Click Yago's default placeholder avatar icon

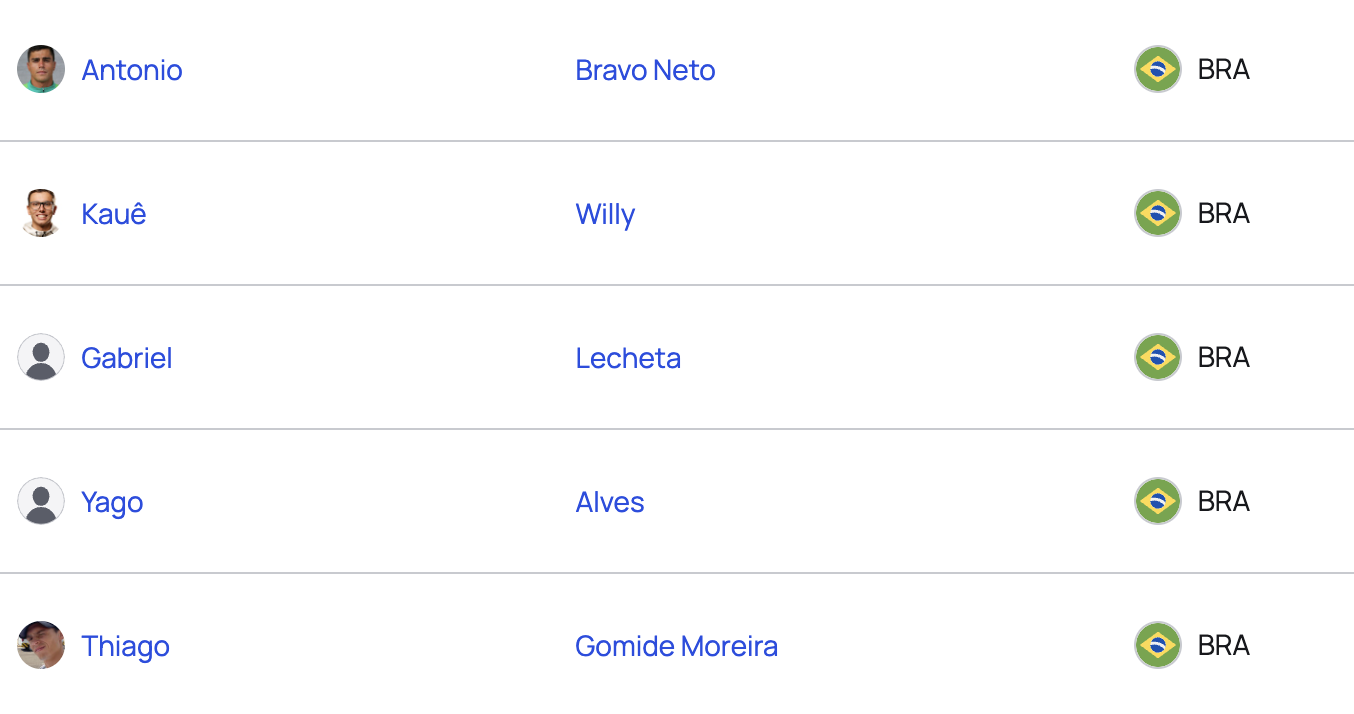click(x=41, y=501)
